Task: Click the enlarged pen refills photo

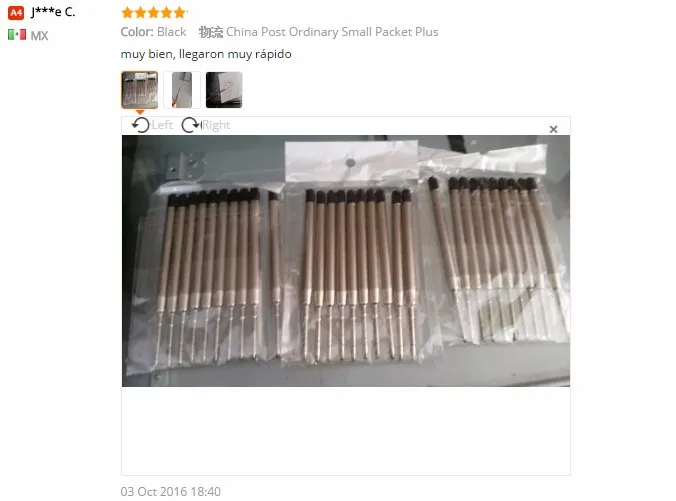Action: 346,261
